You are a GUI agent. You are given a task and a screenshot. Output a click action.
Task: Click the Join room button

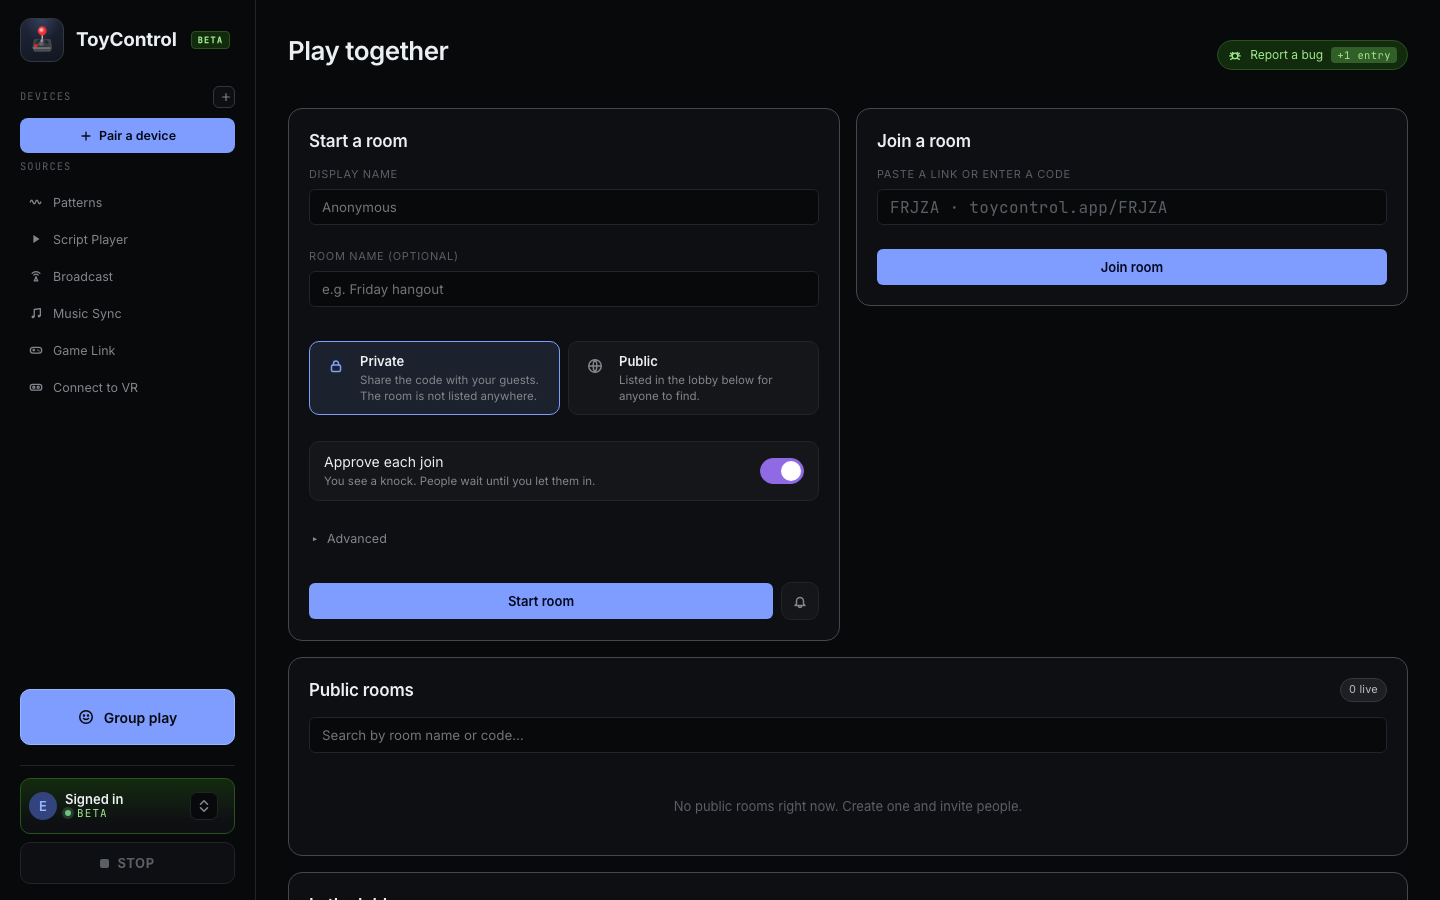click(1132, 267)
